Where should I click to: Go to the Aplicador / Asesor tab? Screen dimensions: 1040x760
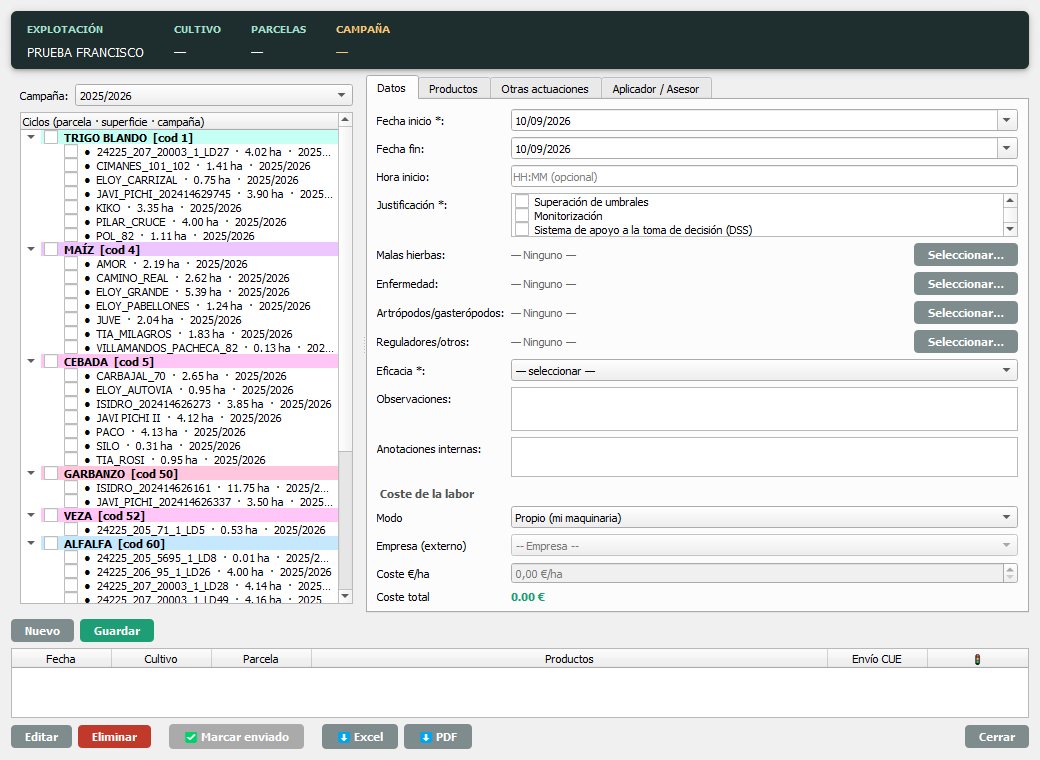(x=655, y=89)
